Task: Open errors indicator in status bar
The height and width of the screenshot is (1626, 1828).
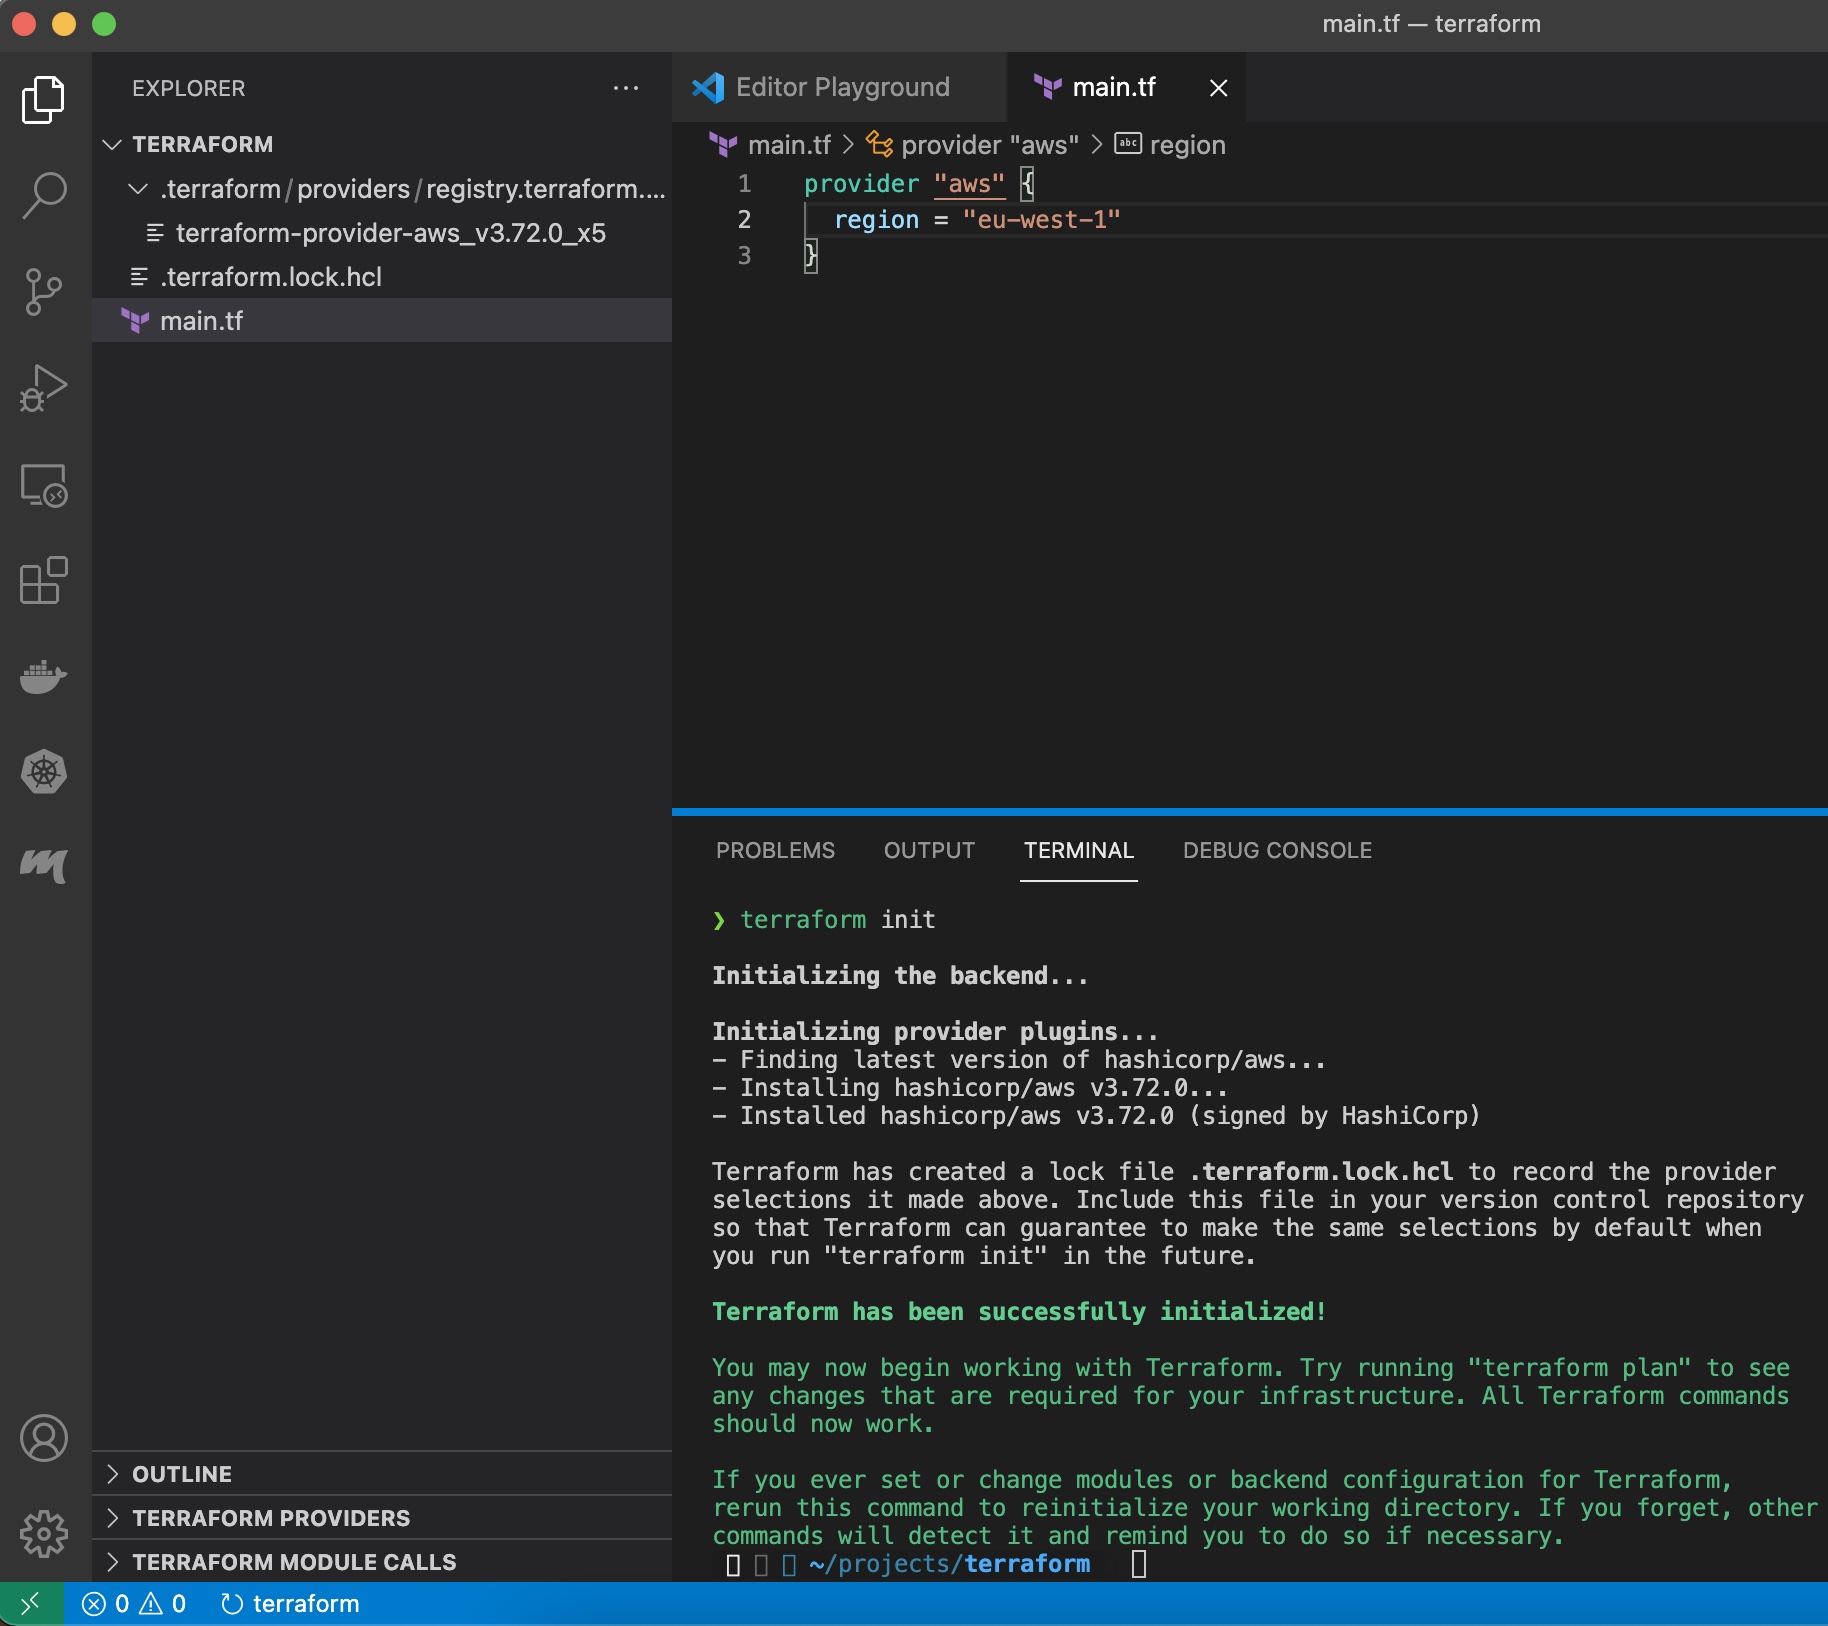Action: click(x=105, y=1604)
